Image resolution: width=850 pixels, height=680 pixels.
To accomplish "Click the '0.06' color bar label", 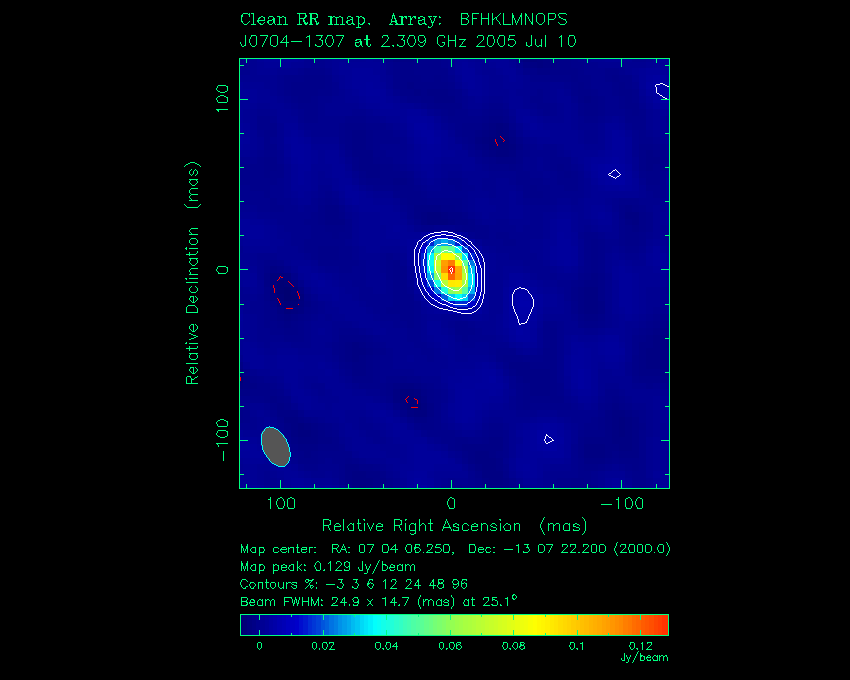I will (450, 646).
